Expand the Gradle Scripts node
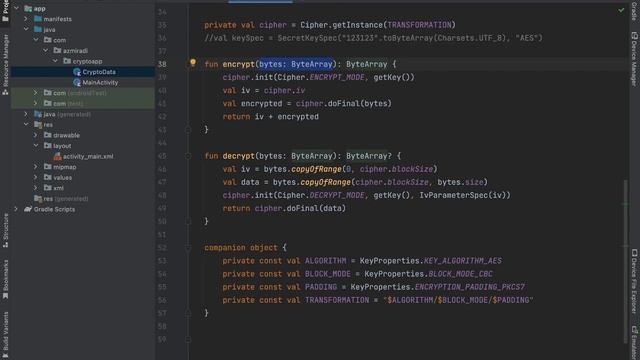The height and width of the screenshot is (360, 640). click(x=16, y=209)
